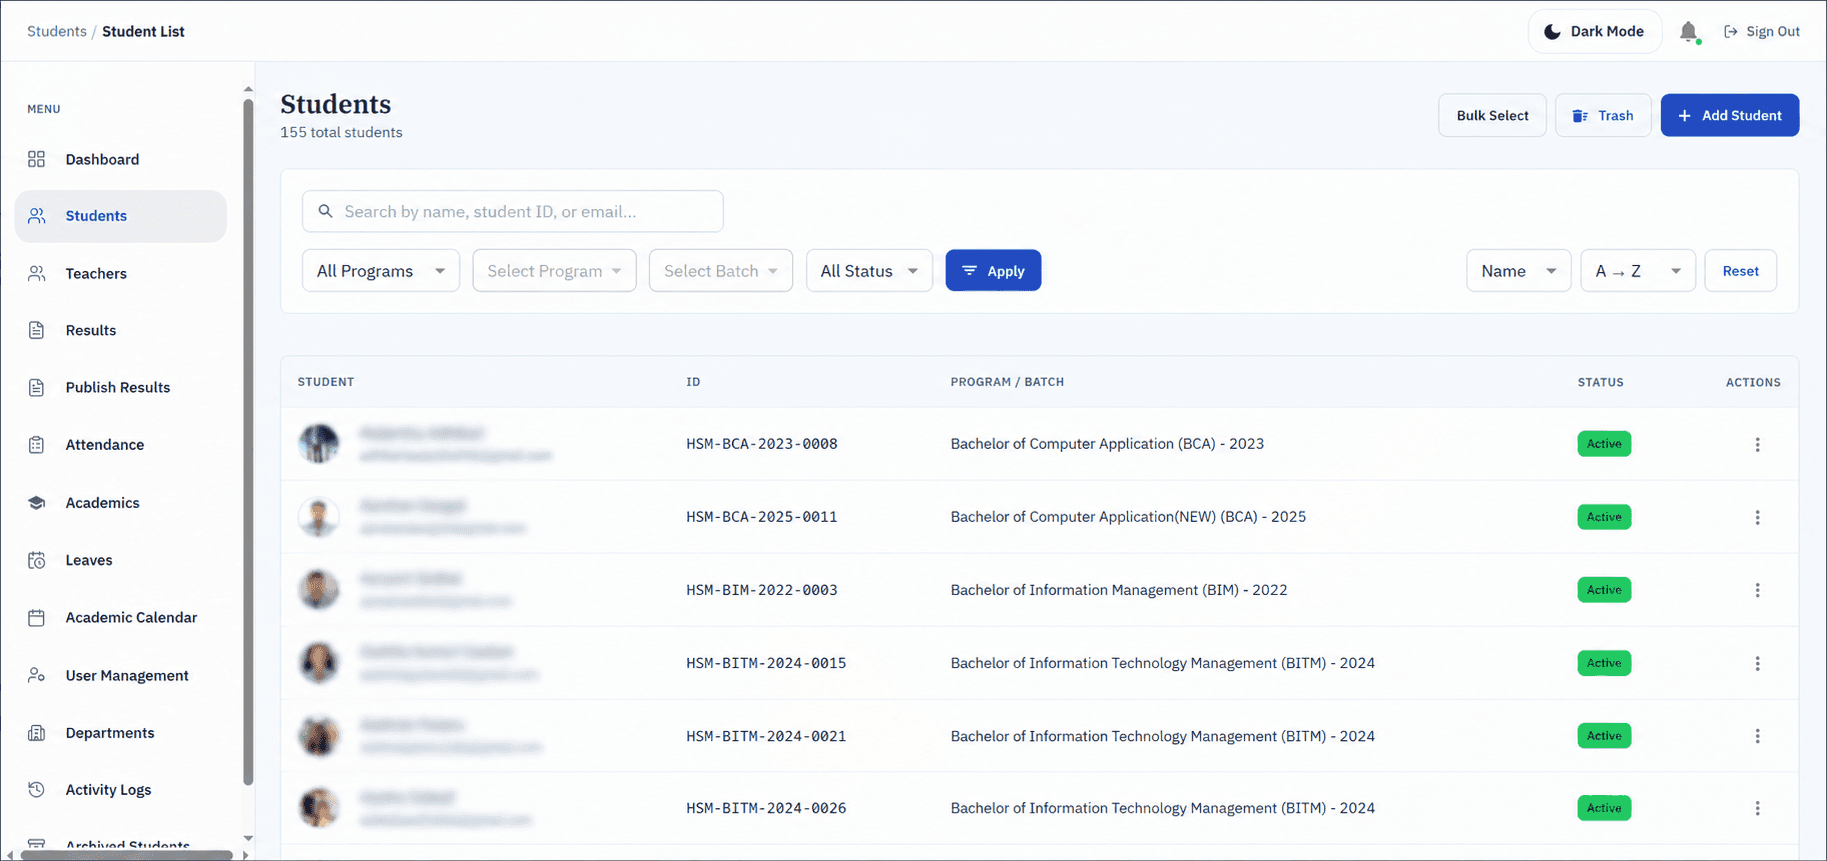Open actions menu for HSM-BCA-2023-0008

click(1757, 444)
